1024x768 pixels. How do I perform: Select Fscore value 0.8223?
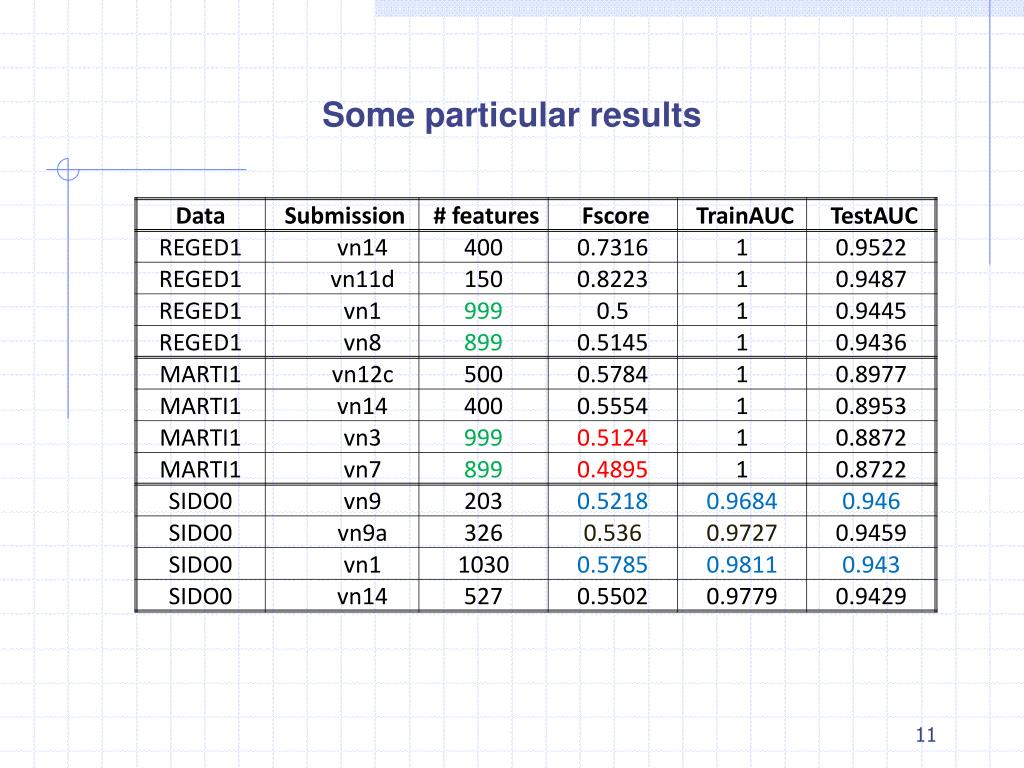(x=613, y=280)
